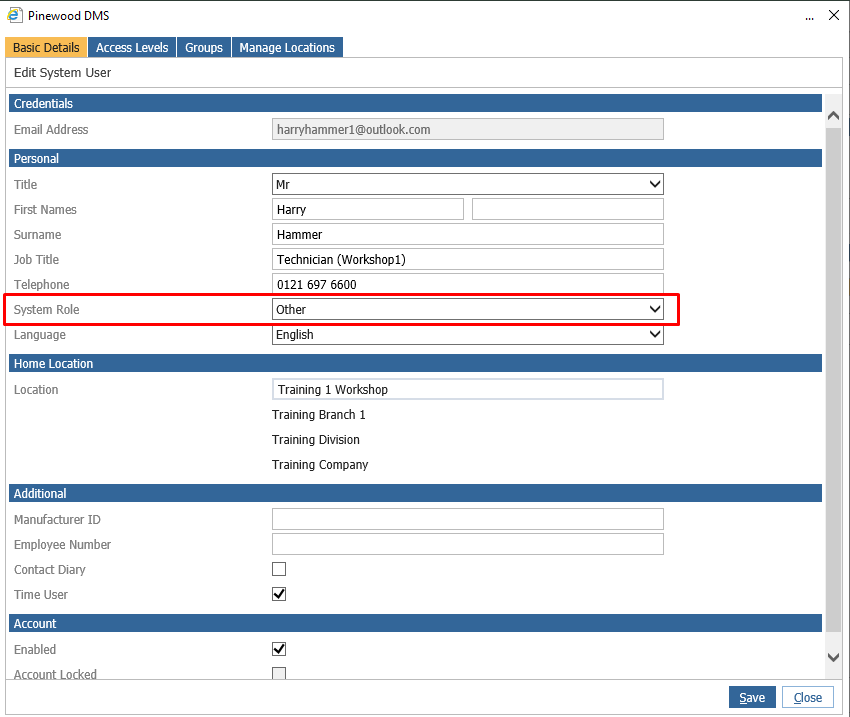This screenshot has height=717, width=850.
Task: Click the Job Title input field
Action: click(467, 259)
